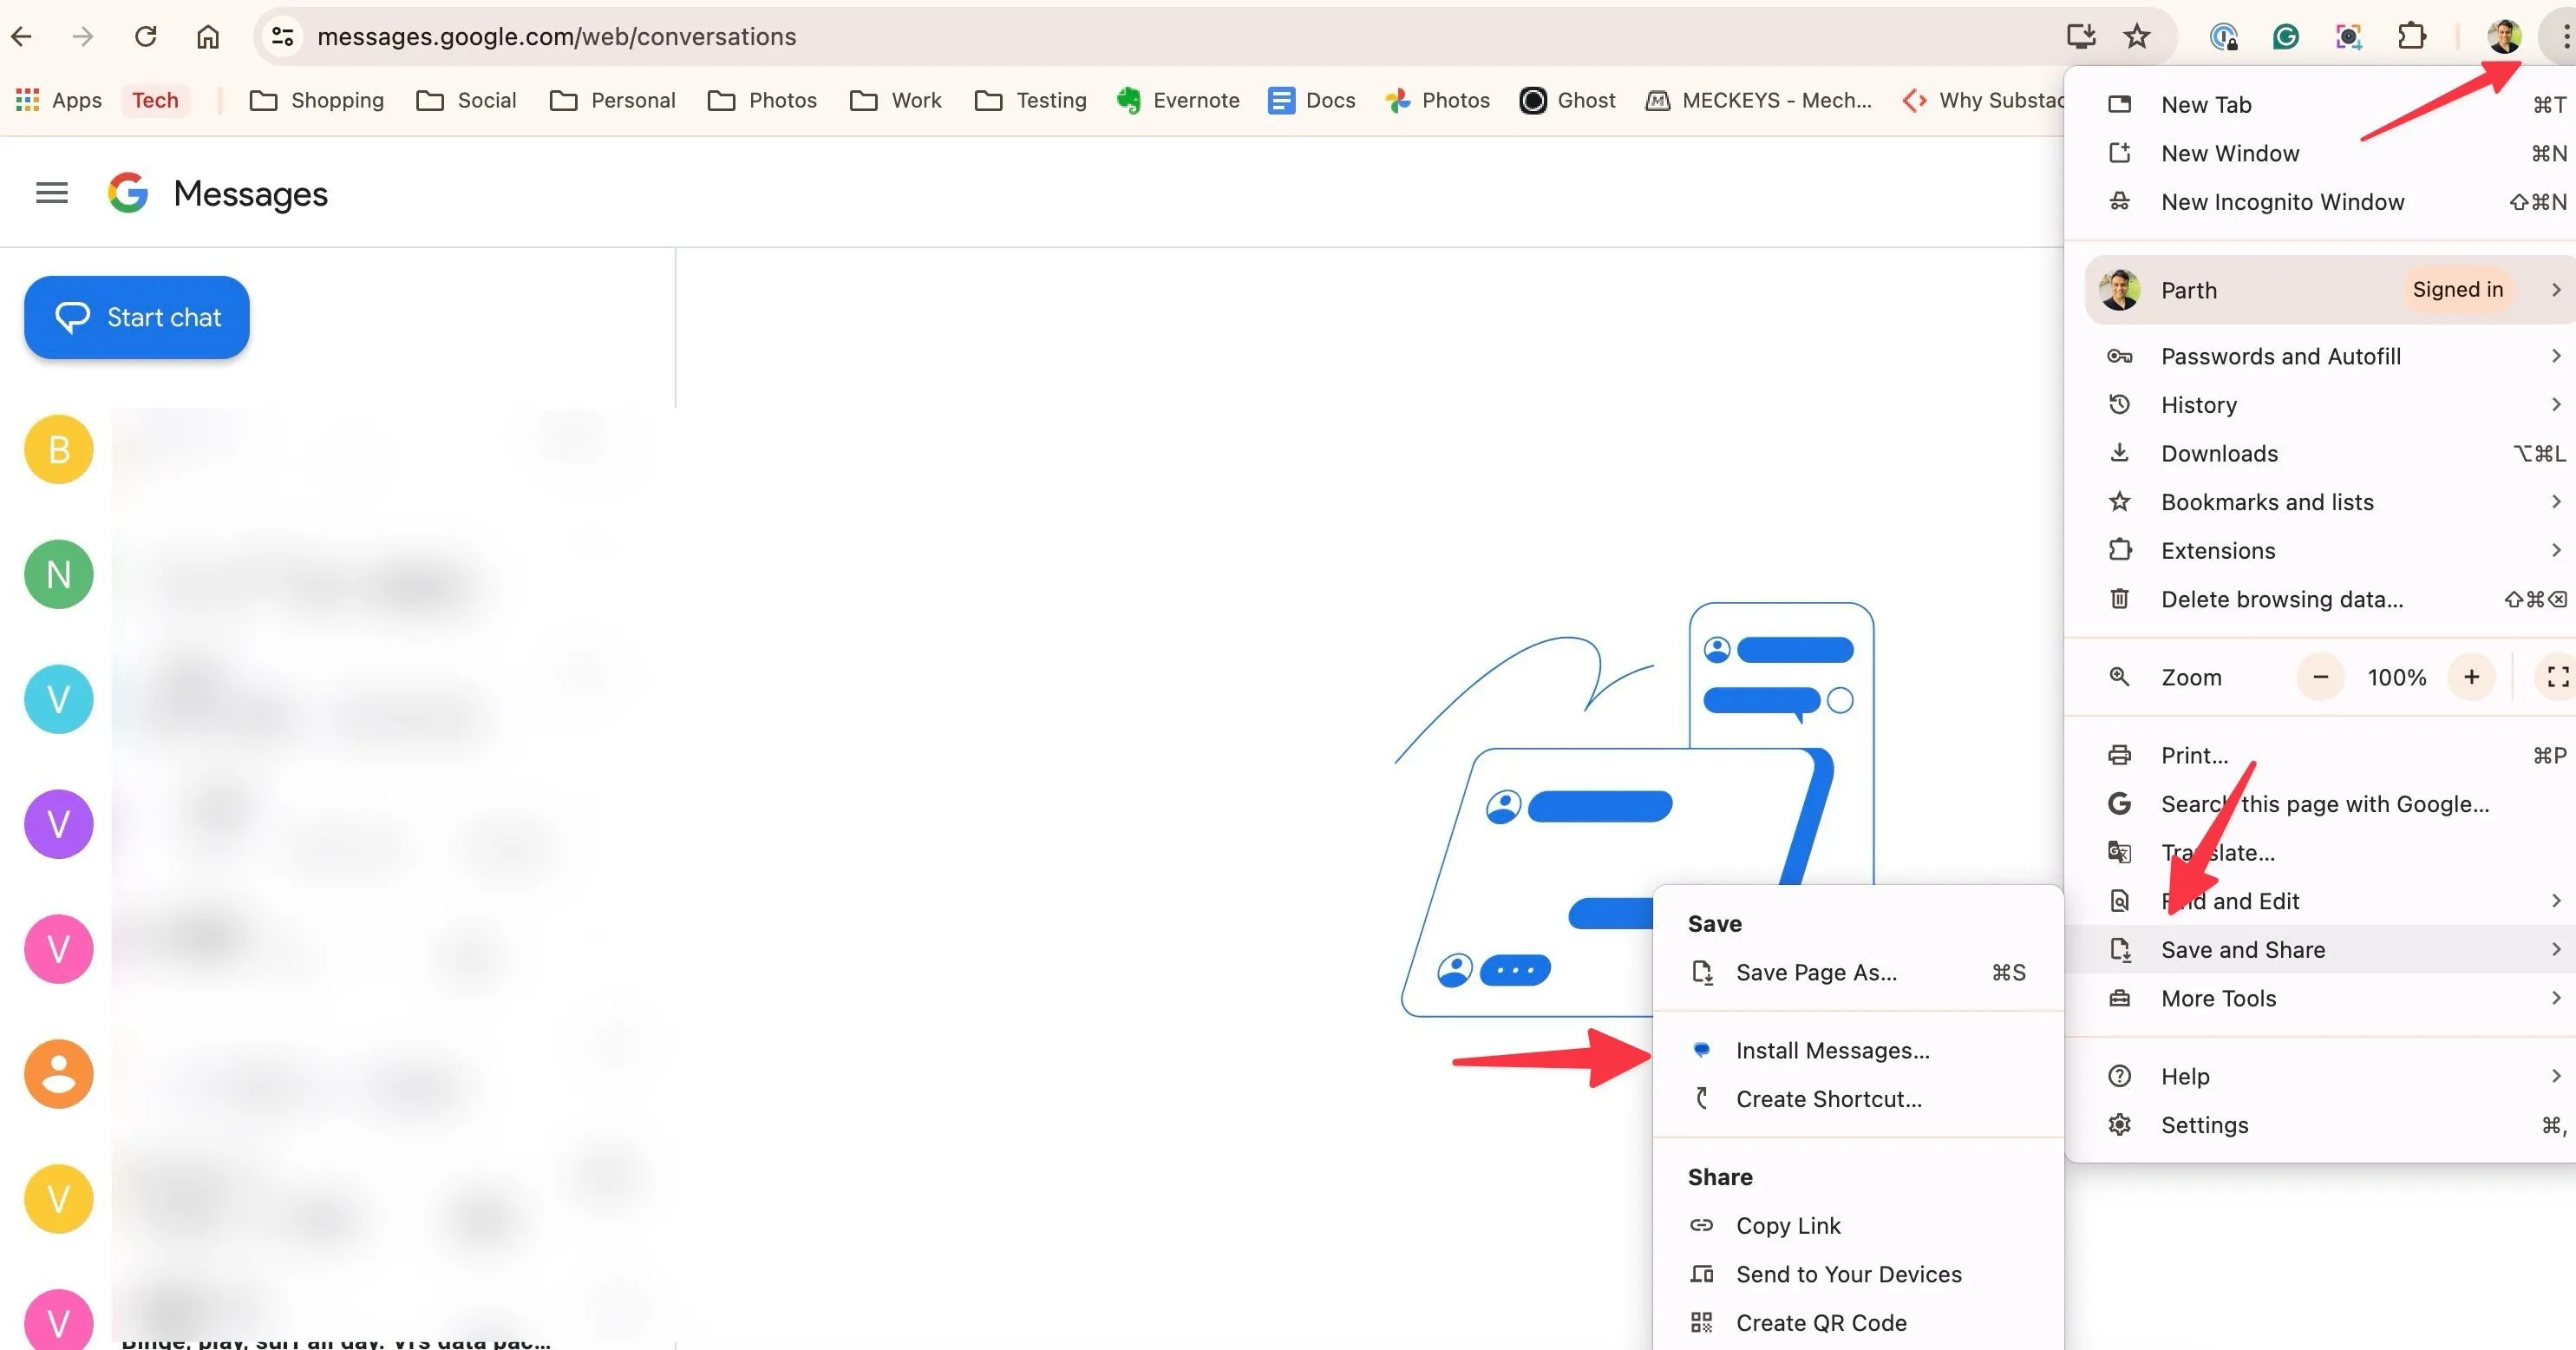Open the Messages hamburger menu
Image resolution: width=2576 pixels, height=1350 pixels.
pos(51,192)
